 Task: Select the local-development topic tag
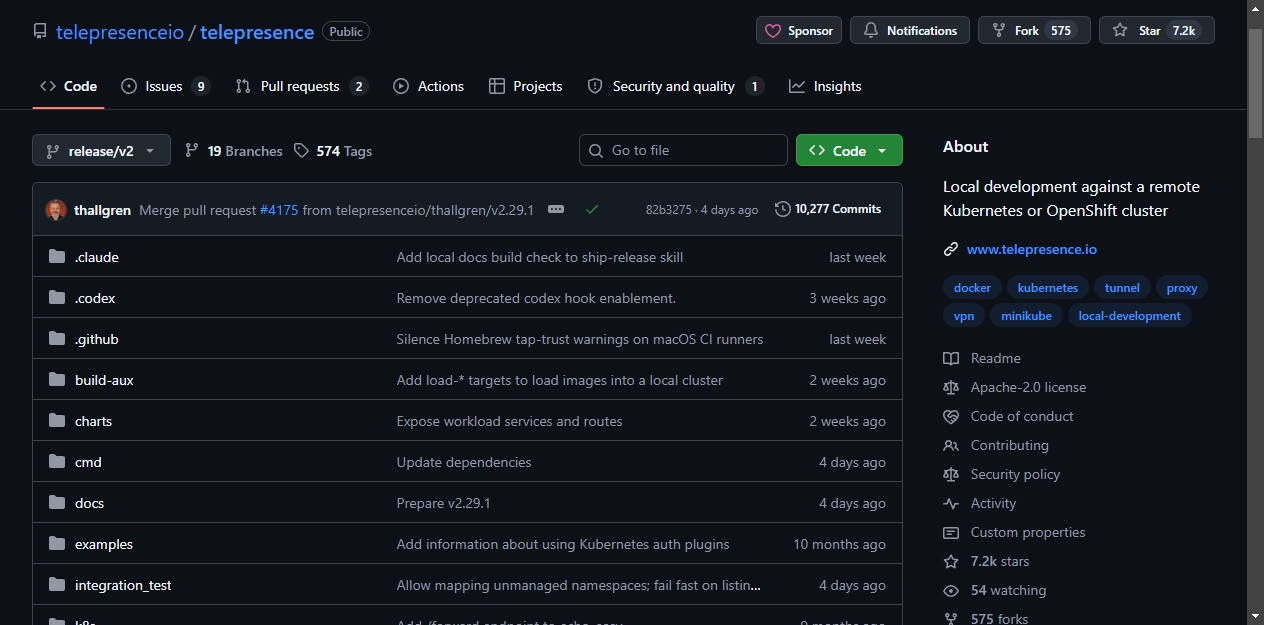[1130, 316]
